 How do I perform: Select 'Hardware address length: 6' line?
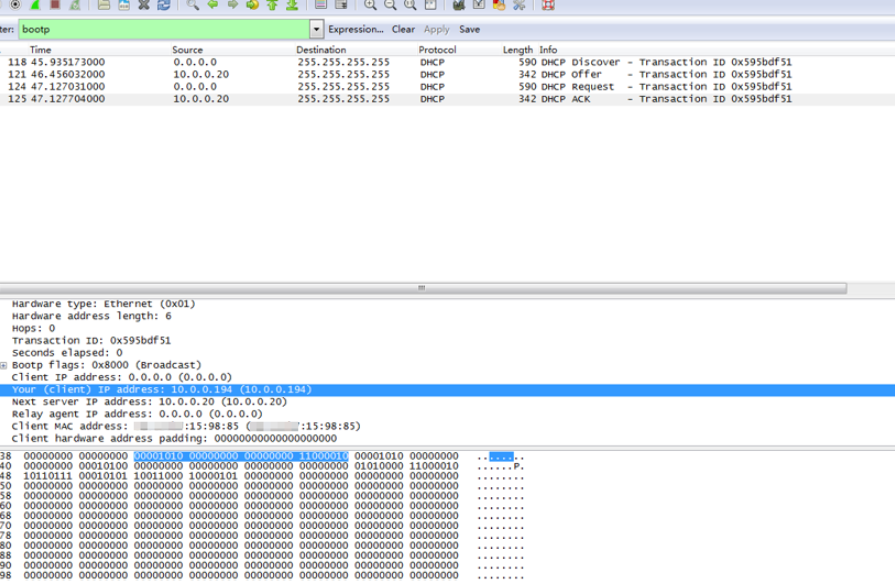[x=91, y=316]
